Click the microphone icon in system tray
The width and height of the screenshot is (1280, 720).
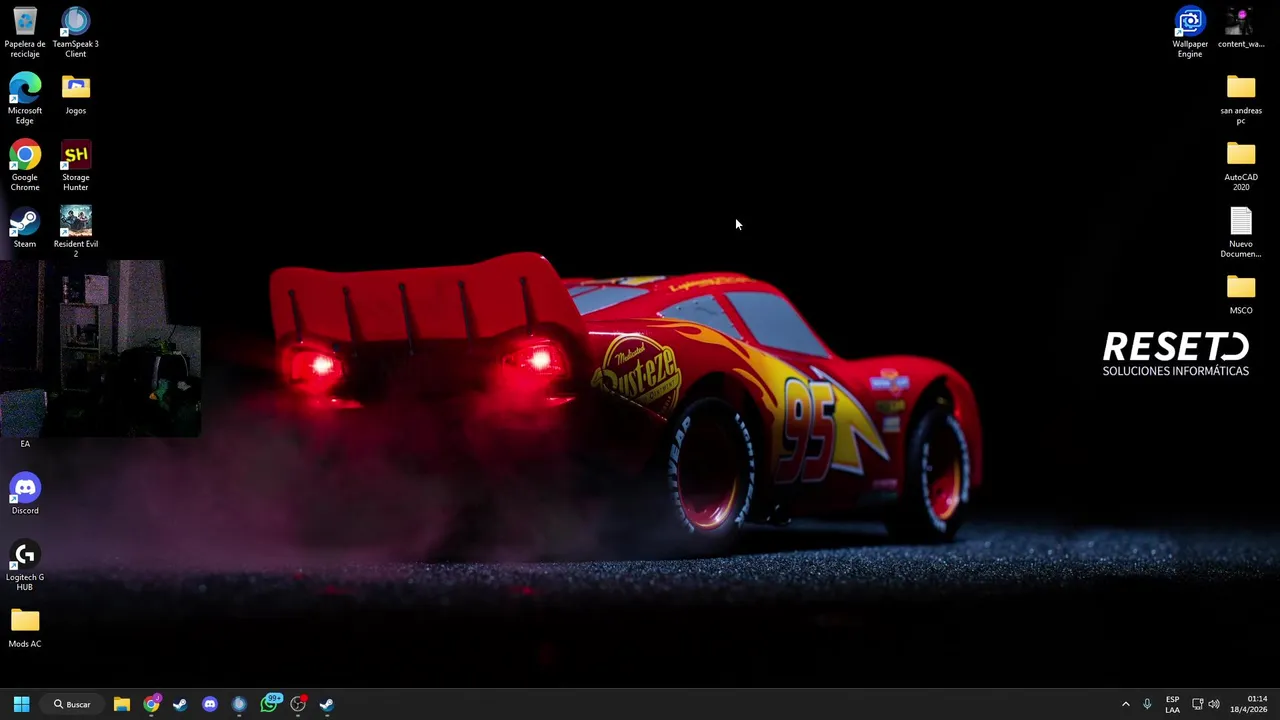tap(1147, 704)
